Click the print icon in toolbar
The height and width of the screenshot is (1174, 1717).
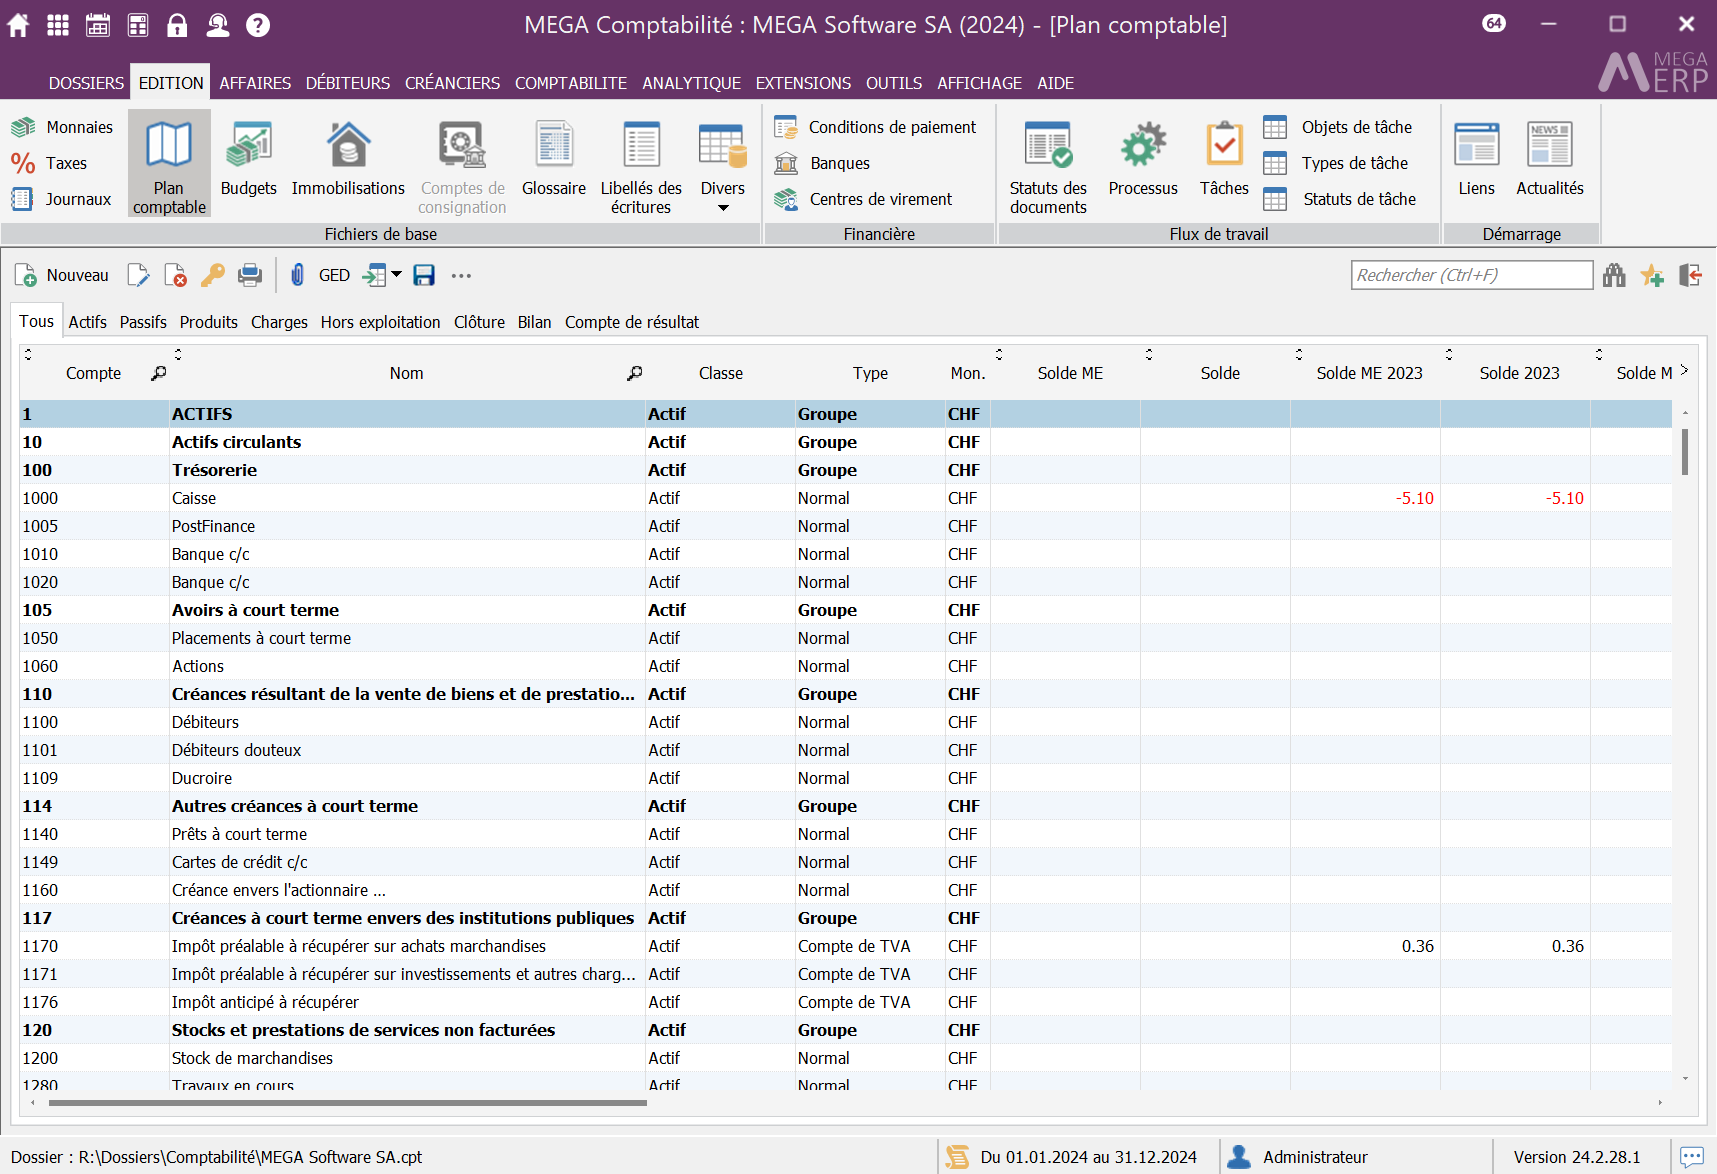pyautogui.click(x=250, y=275)
